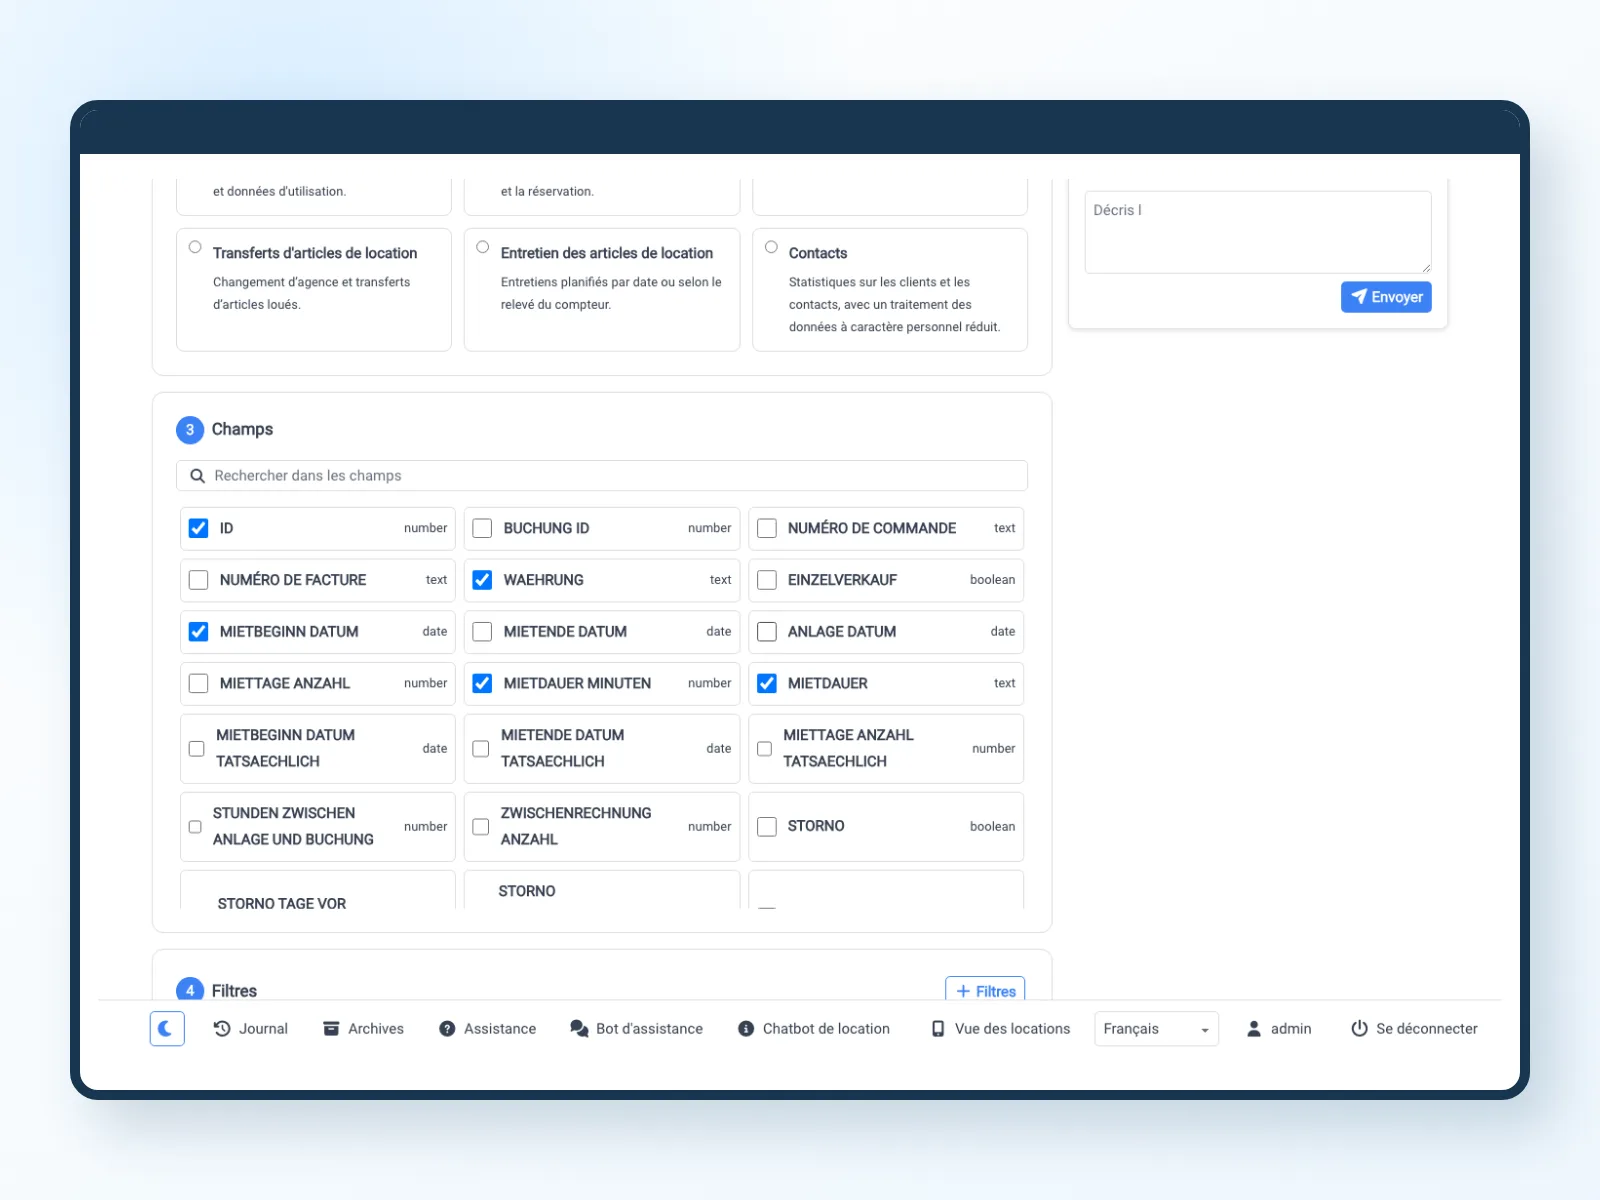Image resolution: width=1600 pixels, height=1200 pixels.
Task: Check the ANLAGE DATUM checkbox
Action: click(x=767, y=632)
